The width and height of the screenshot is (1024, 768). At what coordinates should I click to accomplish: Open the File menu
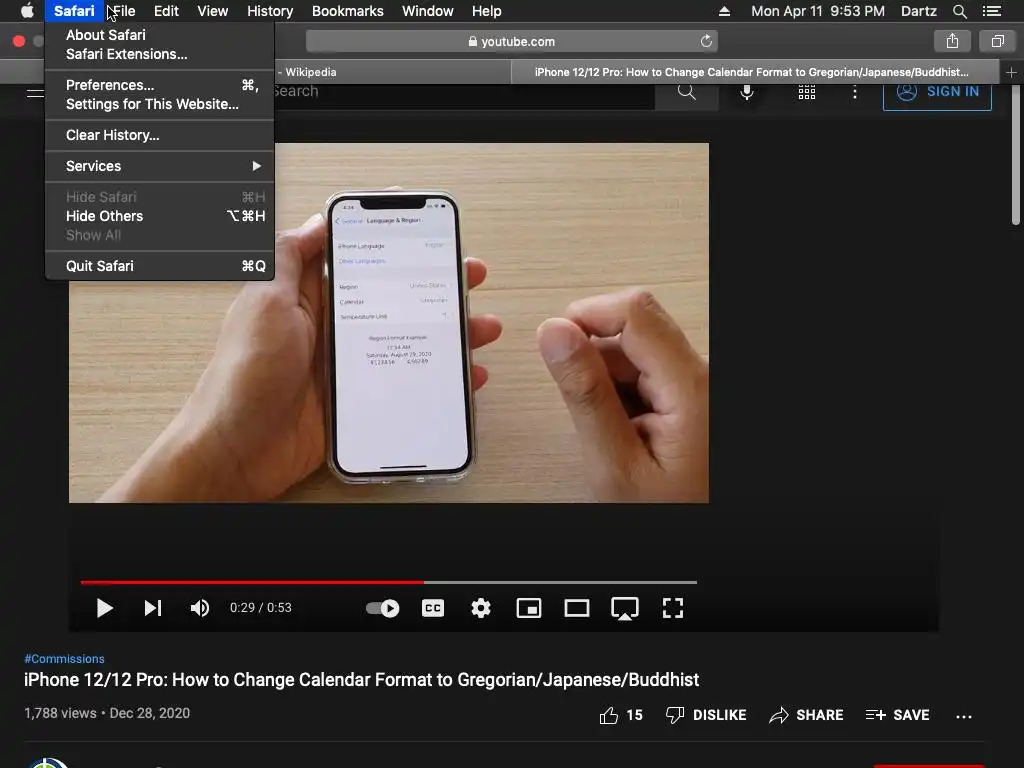coord(124,11)
